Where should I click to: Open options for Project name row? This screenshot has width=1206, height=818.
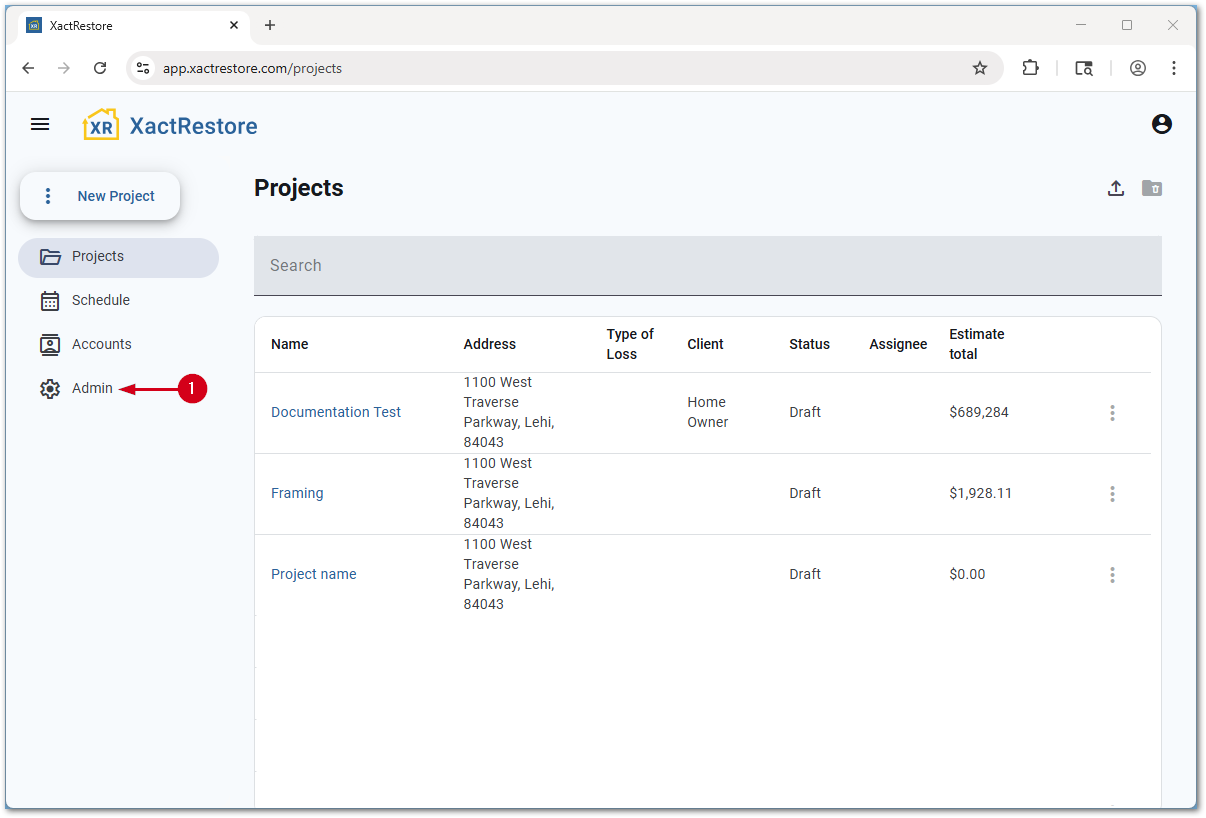1112,575
